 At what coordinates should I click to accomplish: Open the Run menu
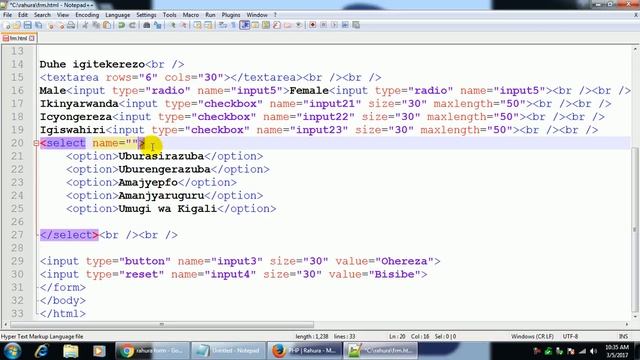(x=210, y=15)
